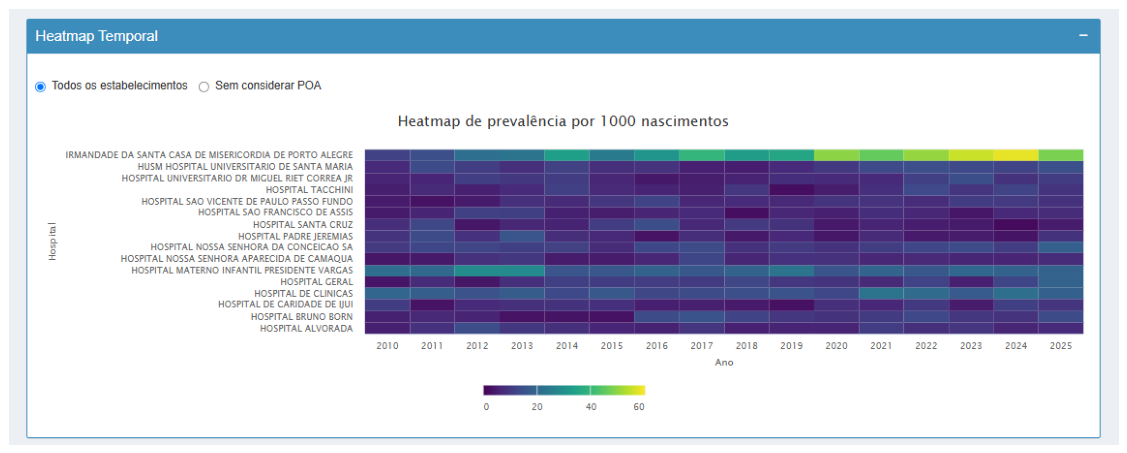Click HOSPITAL UNIVERSITARIO DR MIGUEL RIET CORREA label
The width and height of the screenshot is (1127, 453).
click(237, 178)
